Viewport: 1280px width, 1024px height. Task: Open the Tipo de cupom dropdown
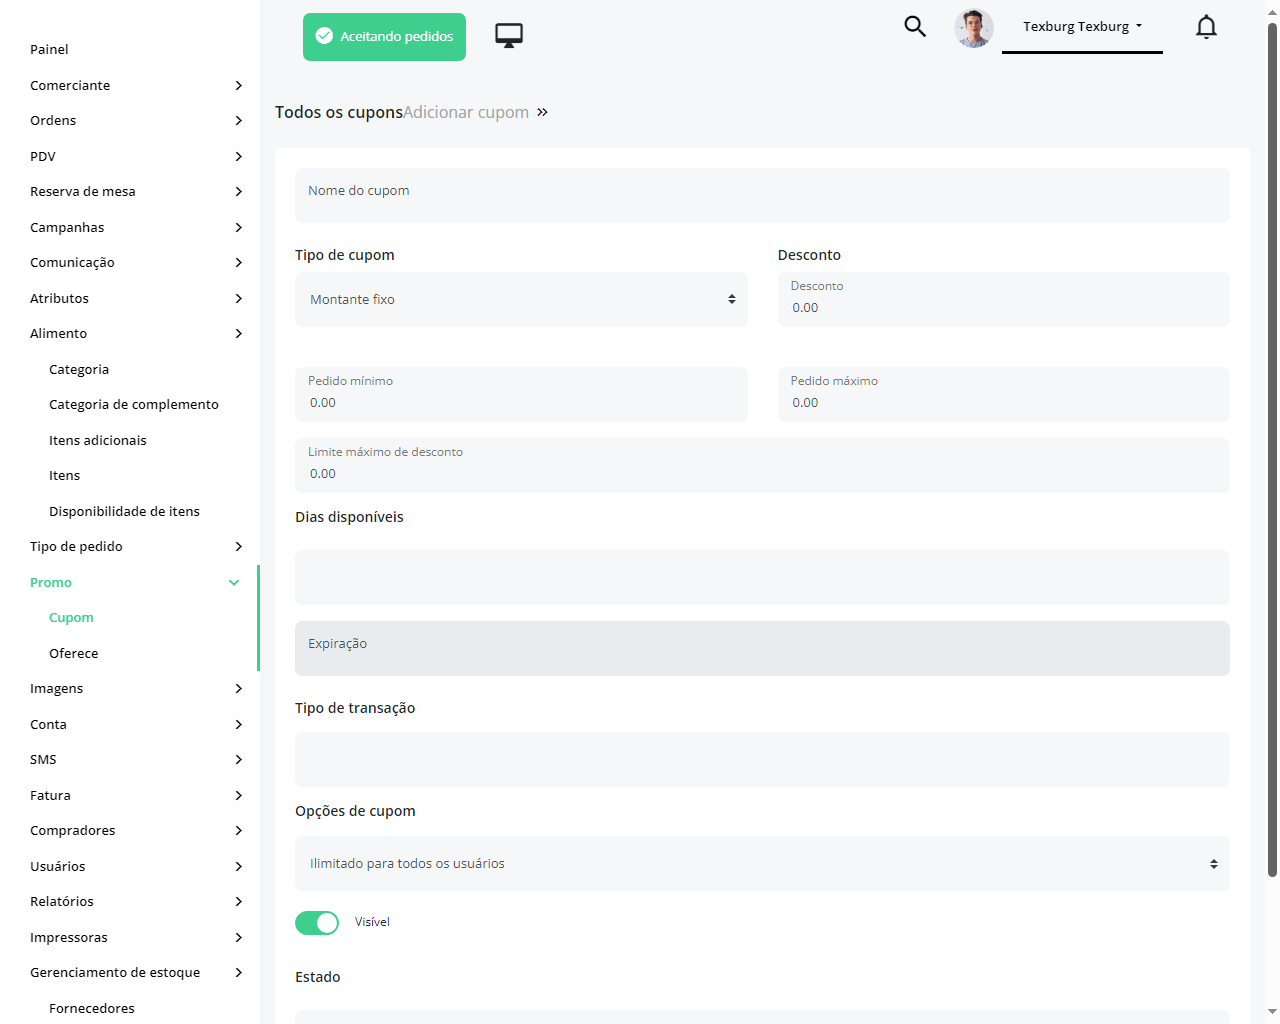pyautogui.click(x=521, y=300)
